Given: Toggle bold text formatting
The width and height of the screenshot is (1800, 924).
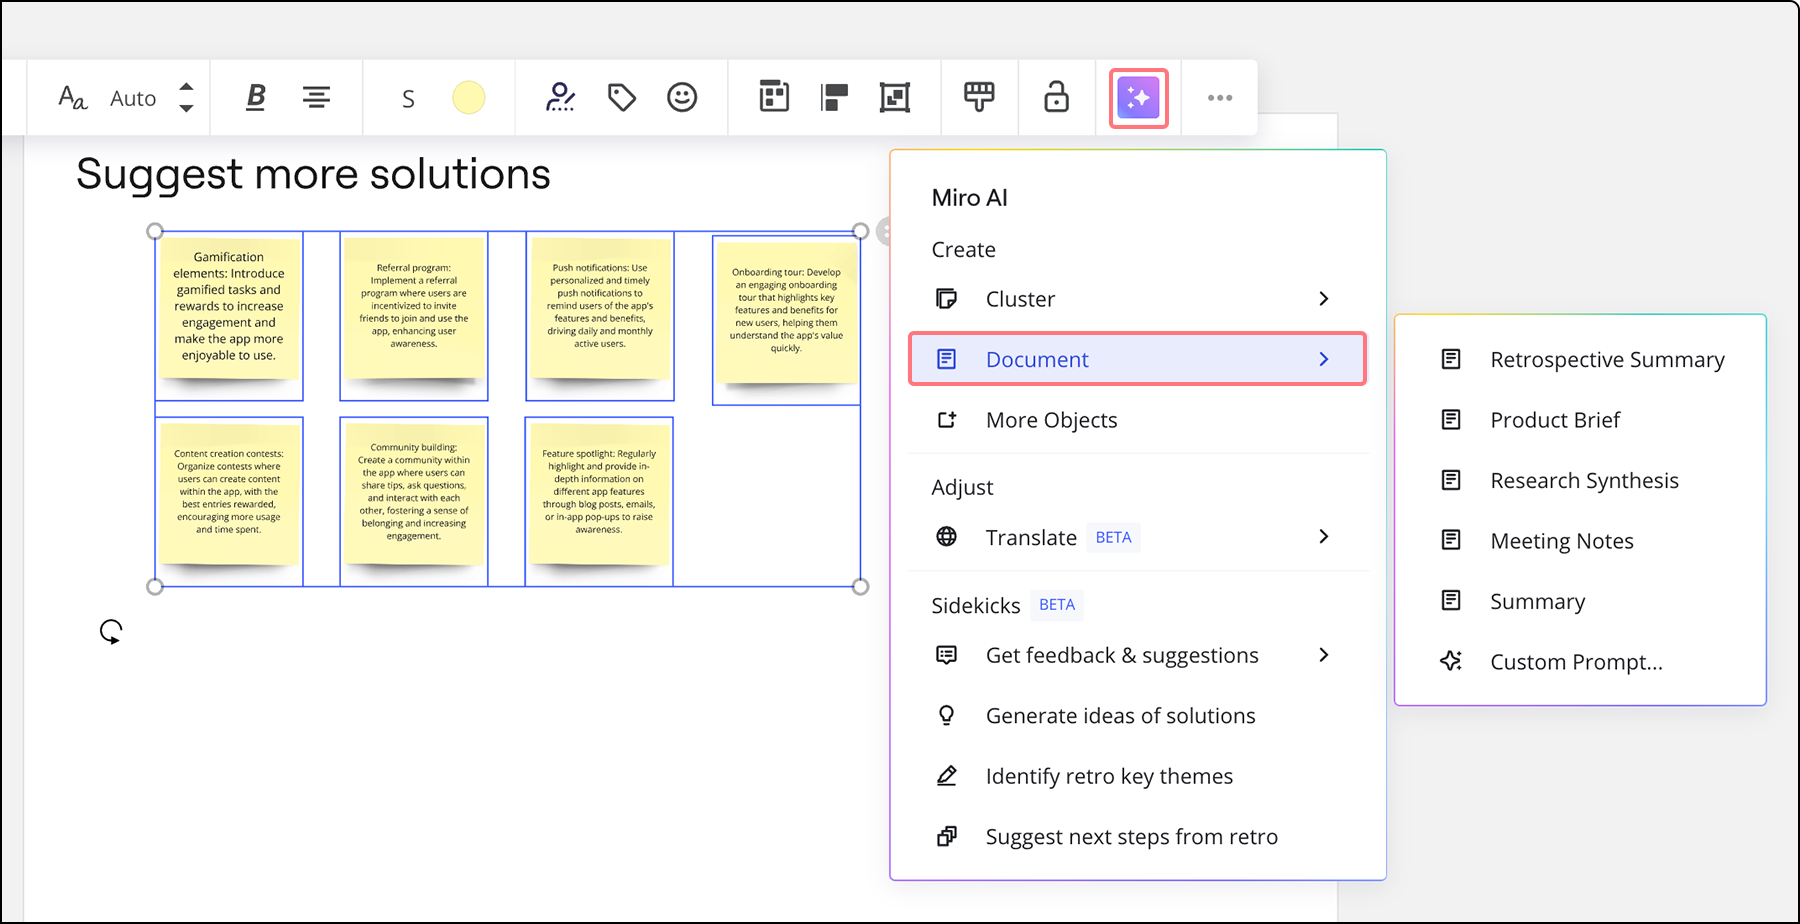Looking at the screenshot, I should [256, 98].
